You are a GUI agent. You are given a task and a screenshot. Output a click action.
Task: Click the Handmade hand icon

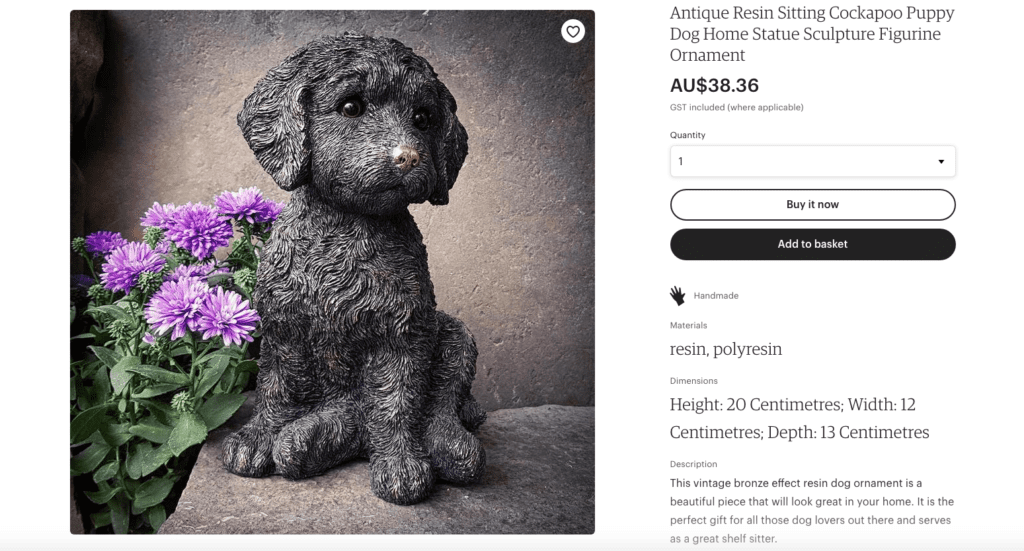click(677, 296)
